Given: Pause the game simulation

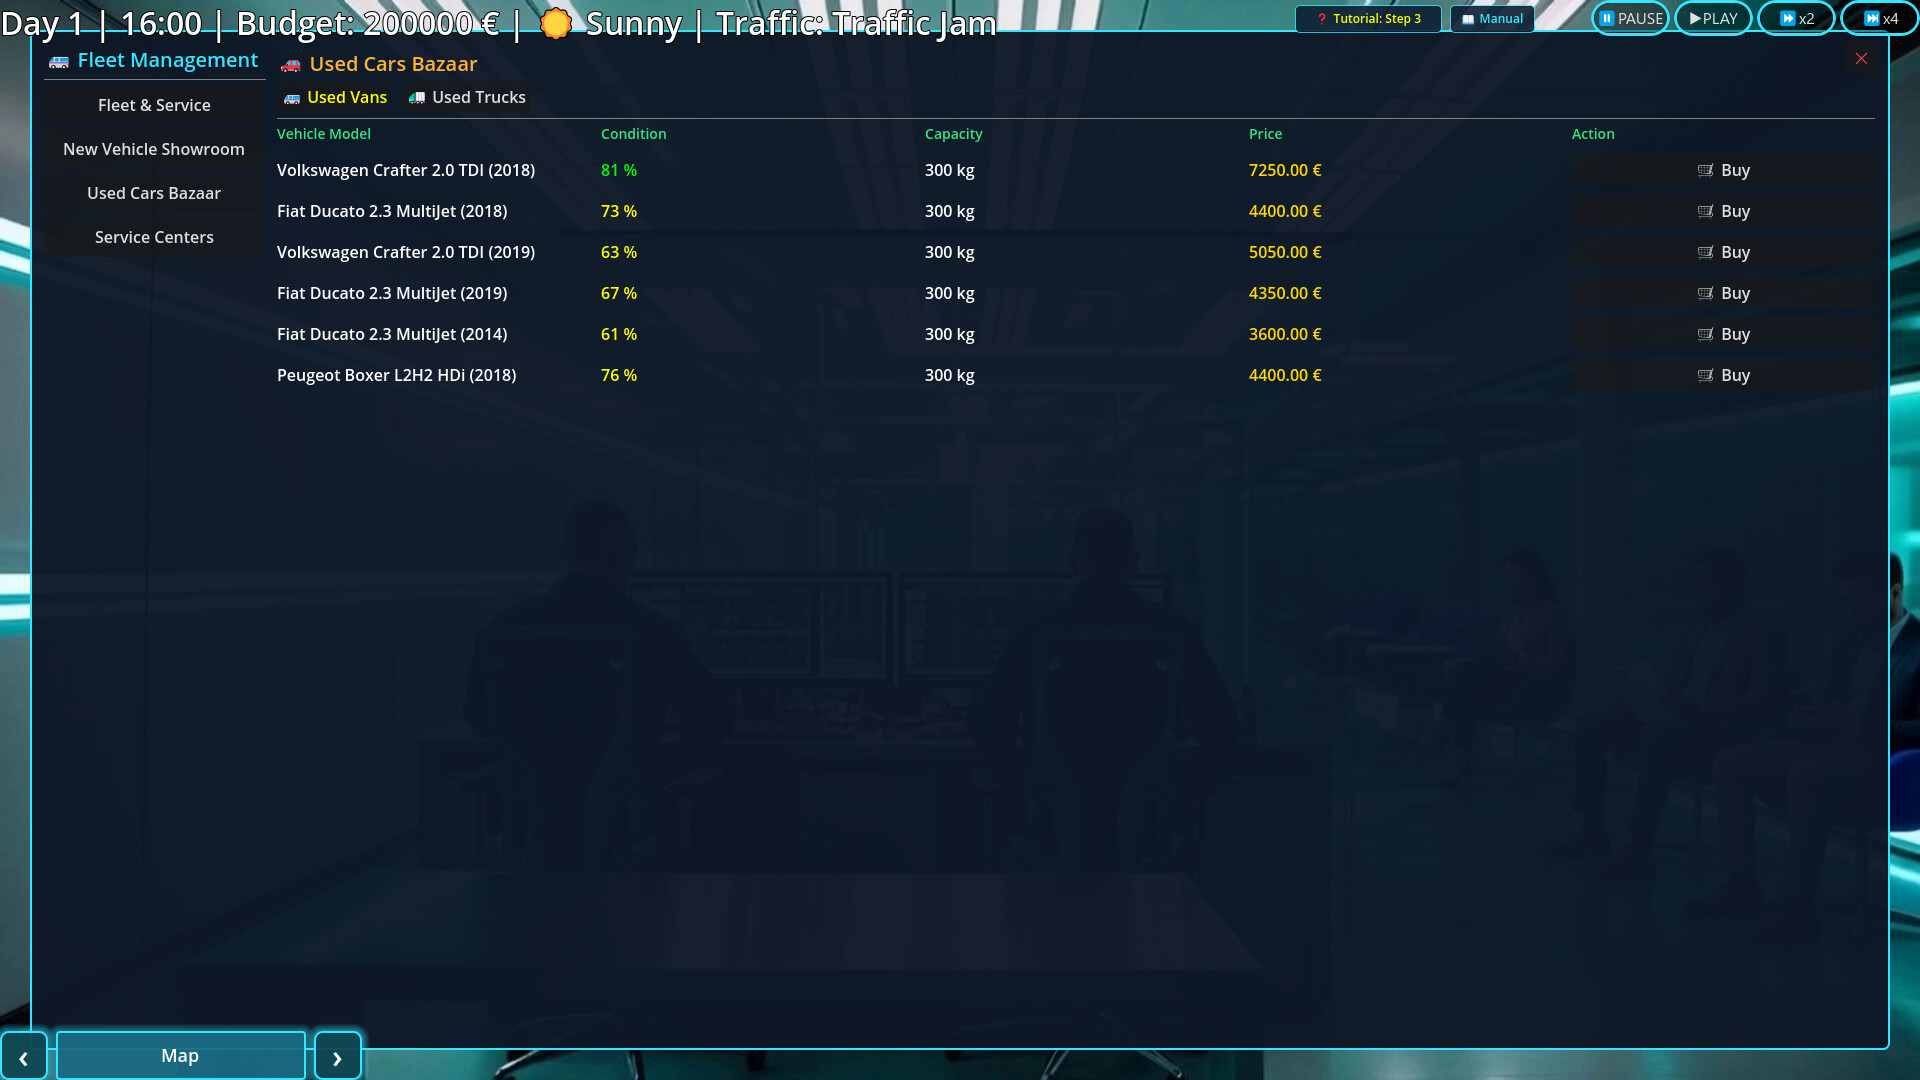Looking at the screenshot, I should coord(1630,18).
